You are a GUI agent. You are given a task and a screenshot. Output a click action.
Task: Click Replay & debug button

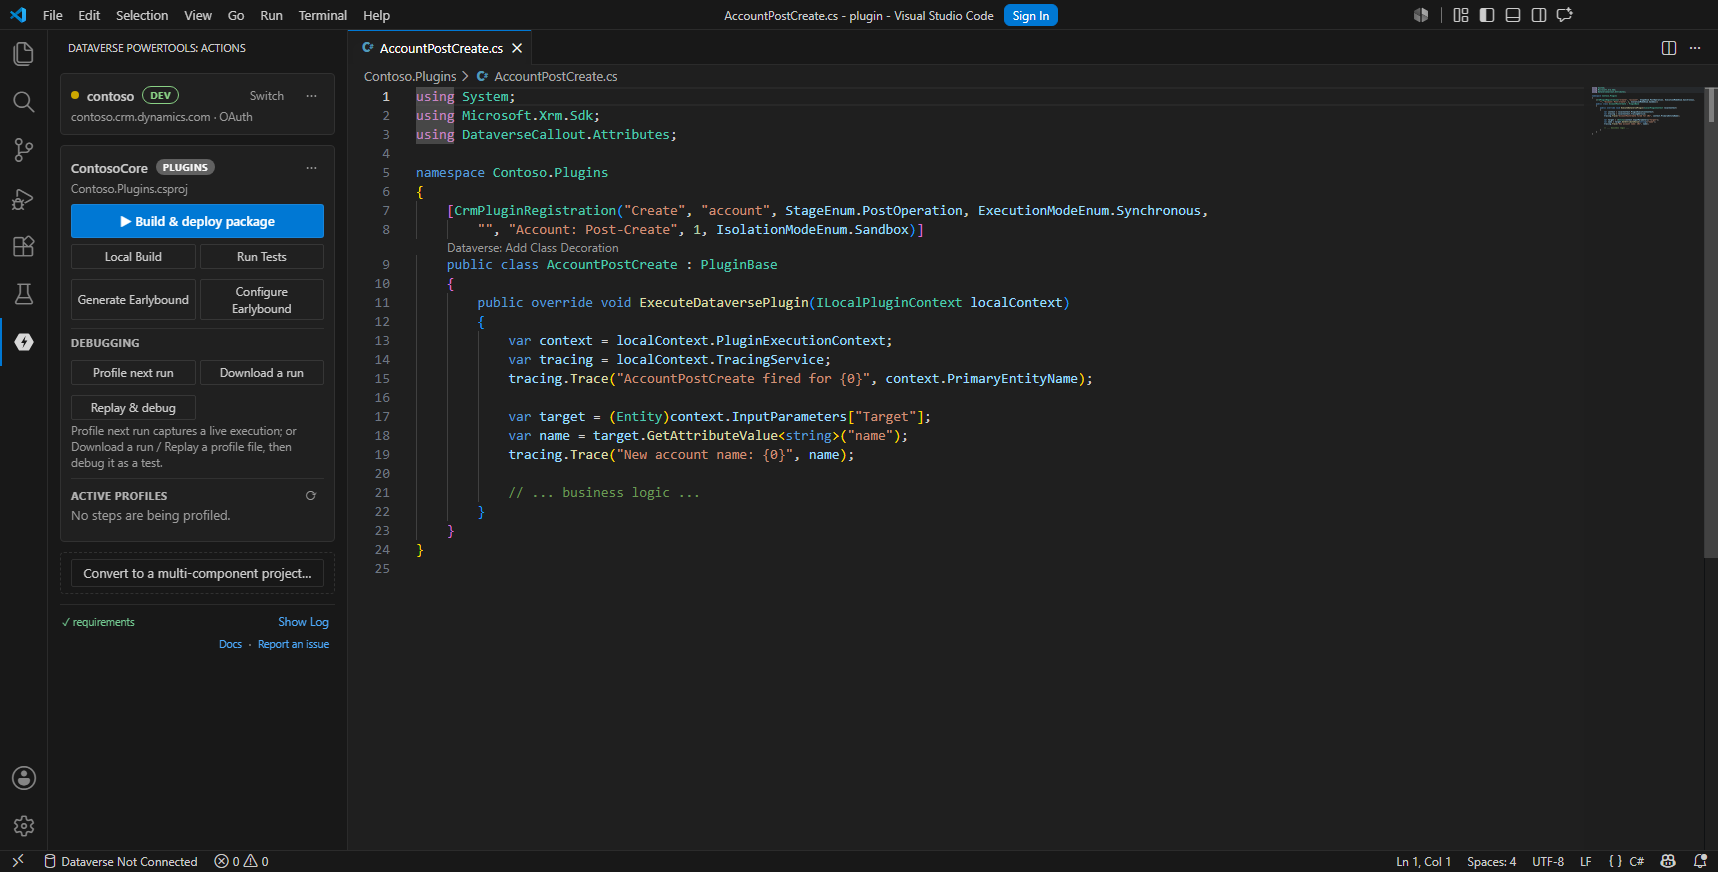[133, 408]
